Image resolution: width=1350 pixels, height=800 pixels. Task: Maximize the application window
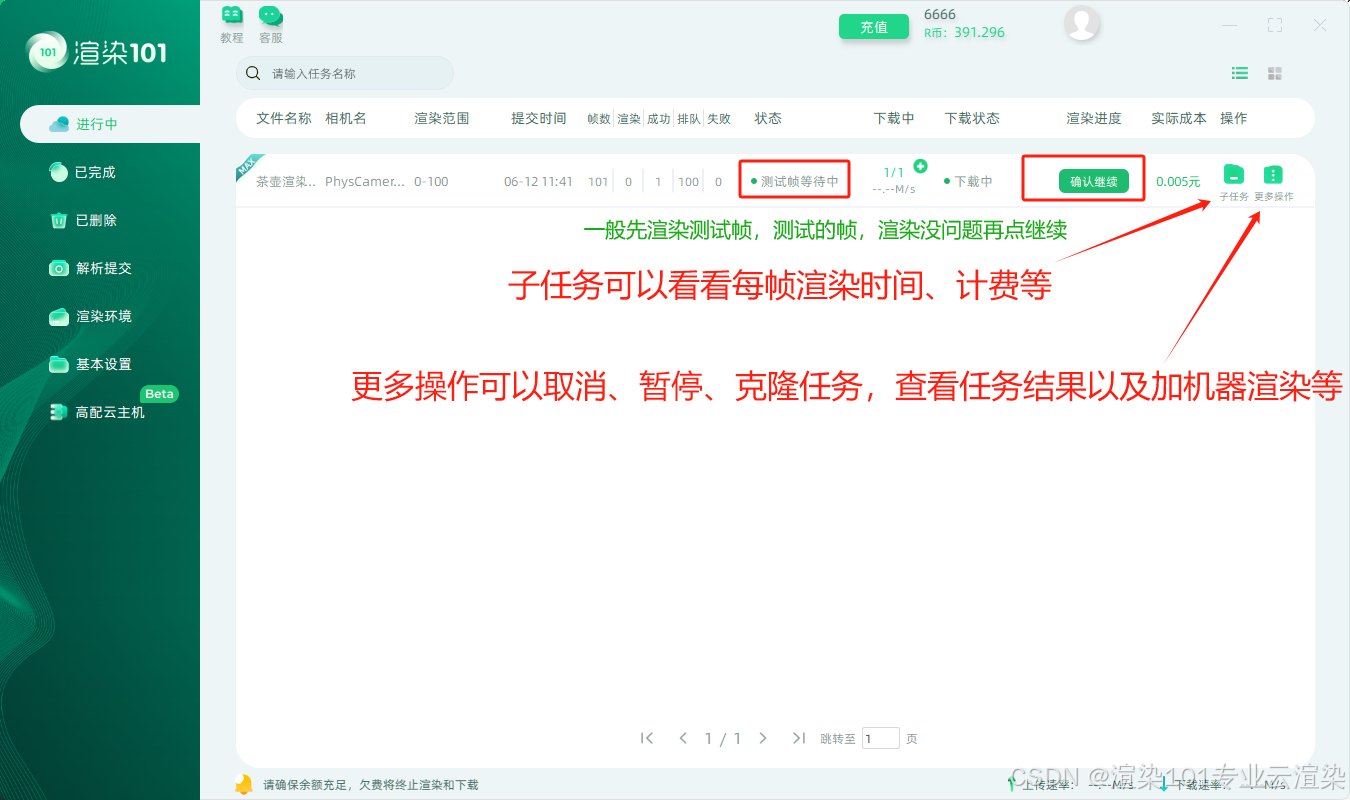coord(1275,25)
